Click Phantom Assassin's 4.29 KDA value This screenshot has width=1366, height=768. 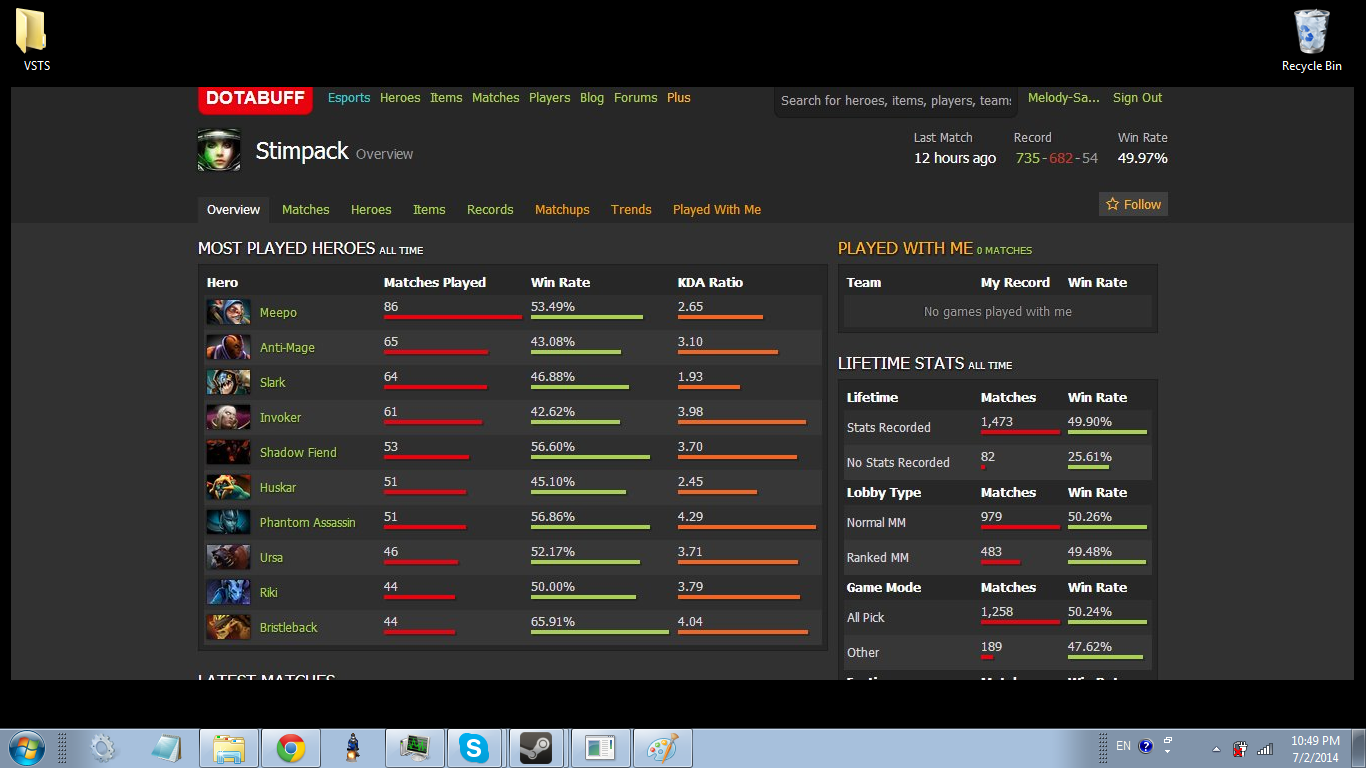691,517
